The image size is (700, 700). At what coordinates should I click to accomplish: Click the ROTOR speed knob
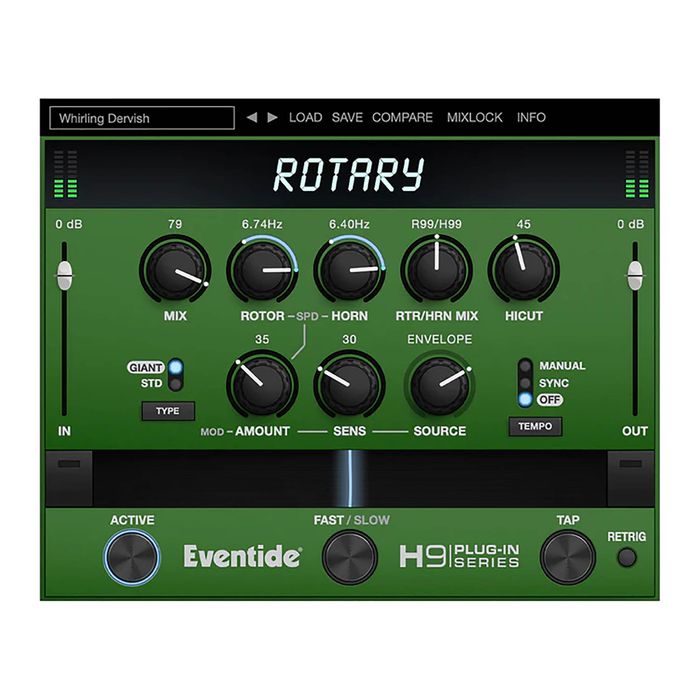[262, 270]
